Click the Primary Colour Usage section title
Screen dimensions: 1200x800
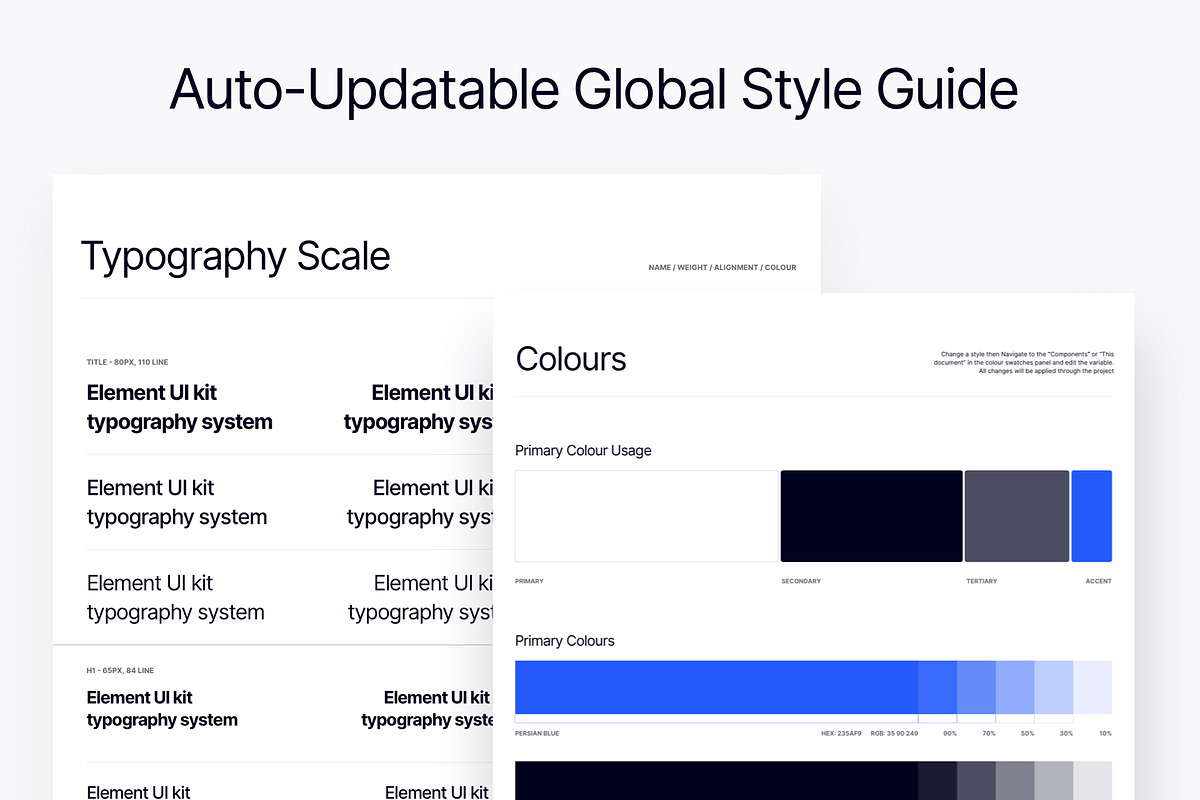(583, 451)
